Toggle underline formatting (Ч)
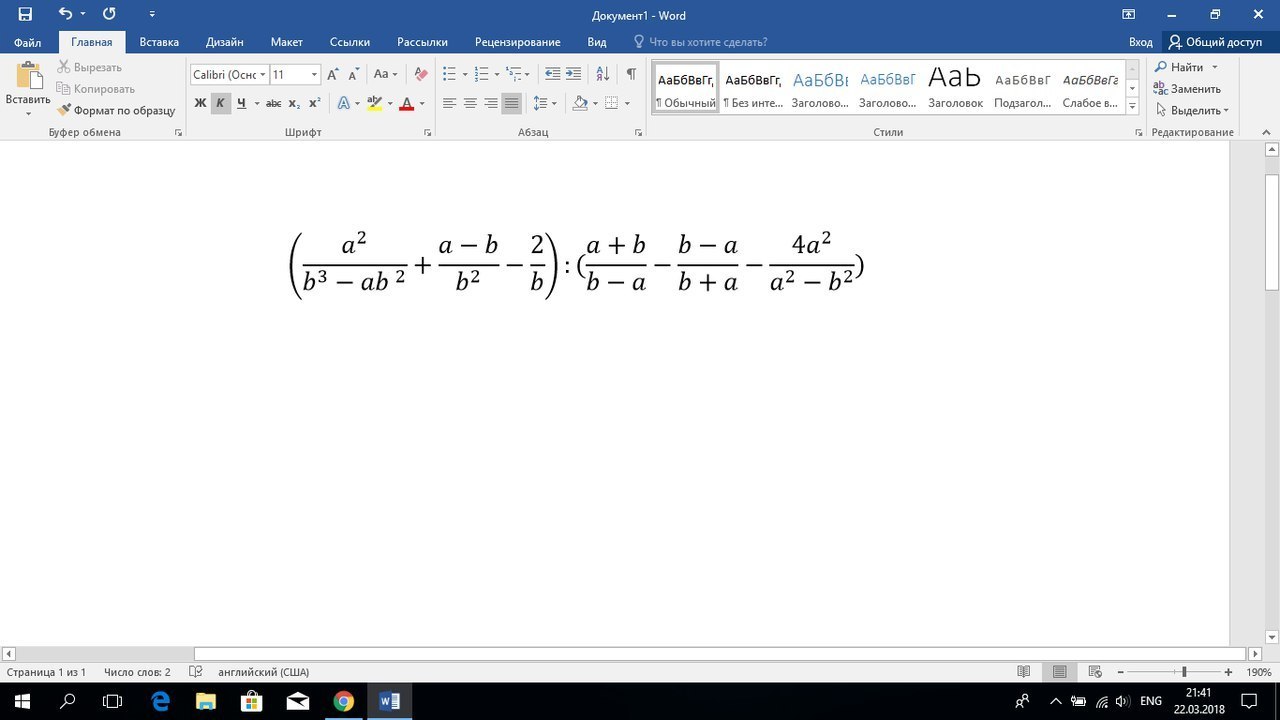This screenshot has width=1280, height=720. click(241, 103)
